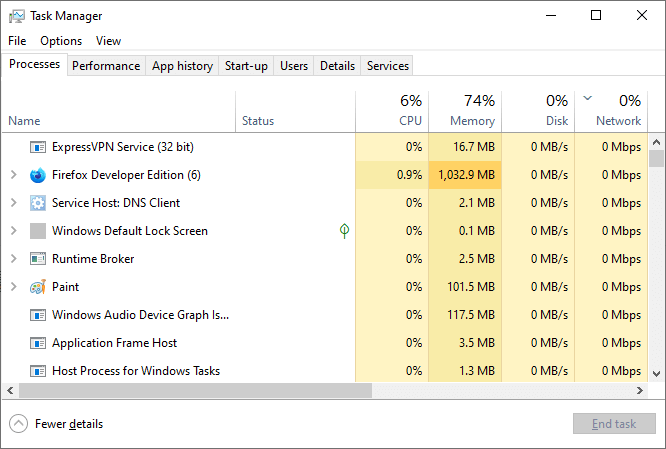Click the Windows Audio Device Graph icon
The height and width of the screenshot is (449, 666).
[x=38, y=315]
